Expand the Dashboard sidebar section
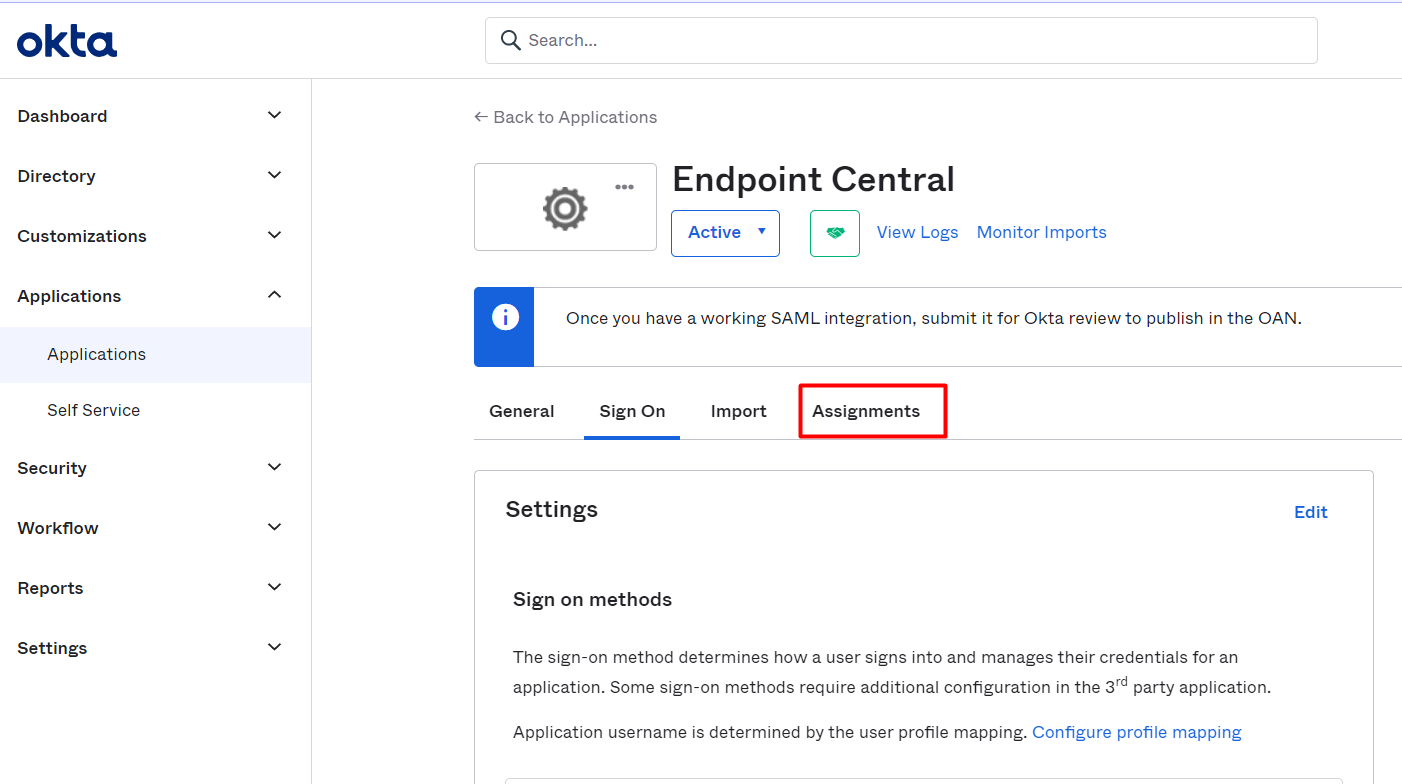 click(274, 116)
